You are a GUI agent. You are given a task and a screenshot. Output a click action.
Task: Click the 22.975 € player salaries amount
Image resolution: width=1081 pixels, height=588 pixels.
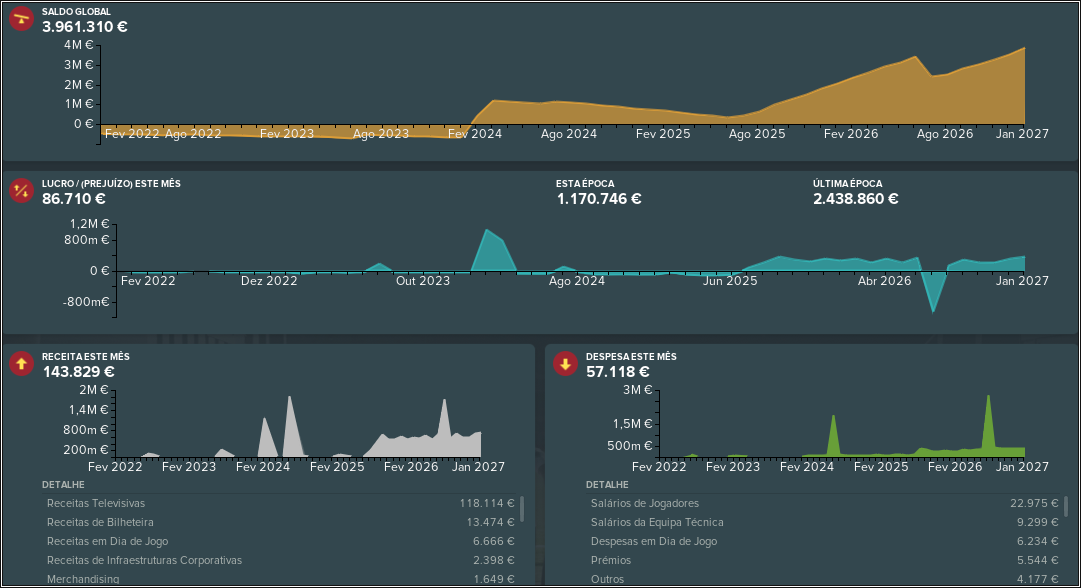1034,503
